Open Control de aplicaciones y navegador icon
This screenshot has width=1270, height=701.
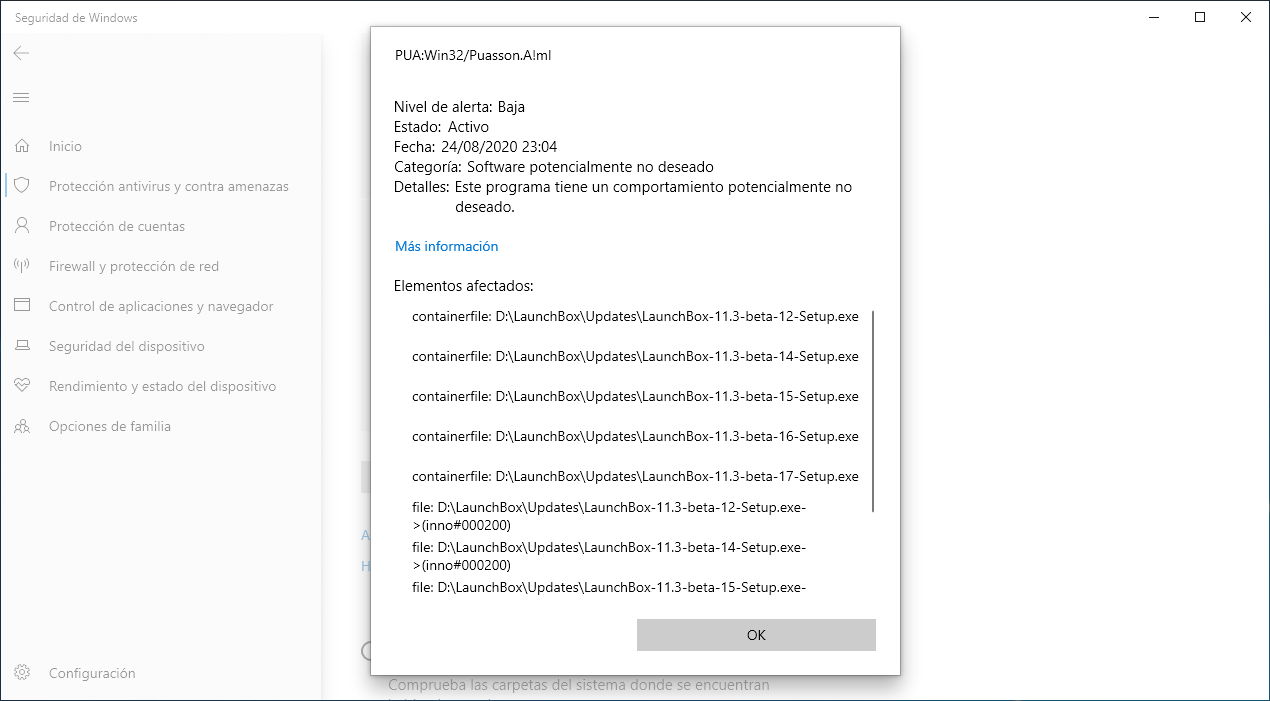22,306
